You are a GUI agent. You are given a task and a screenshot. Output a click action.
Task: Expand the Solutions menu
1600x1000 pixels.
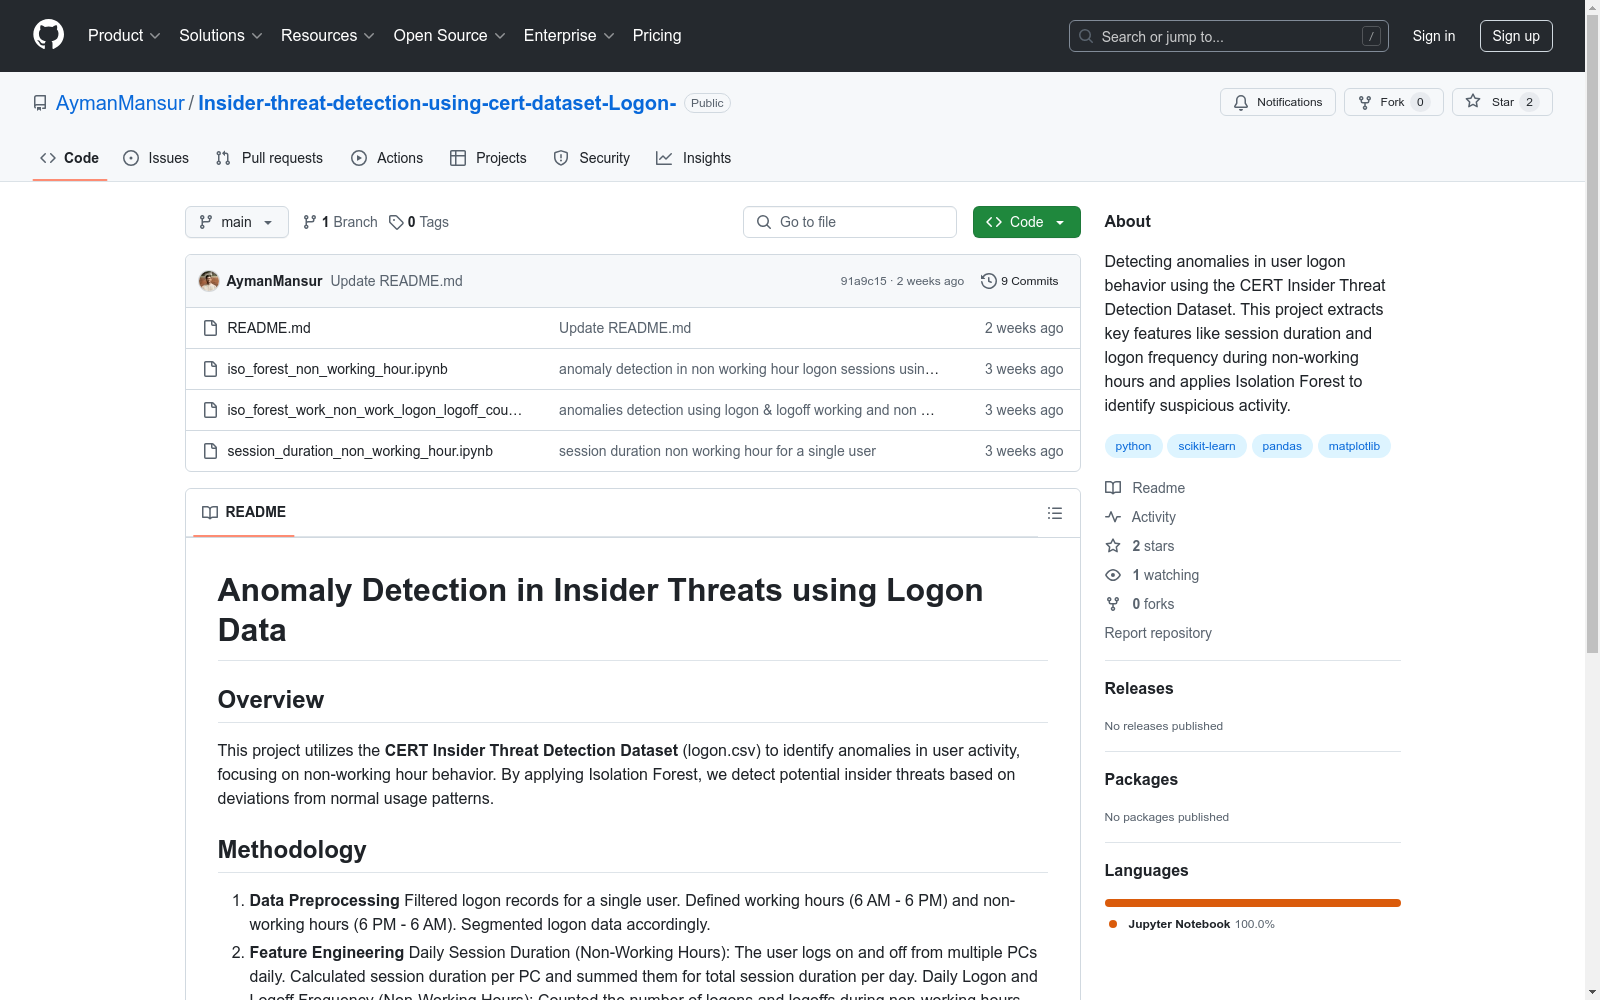tap(221, 36)
